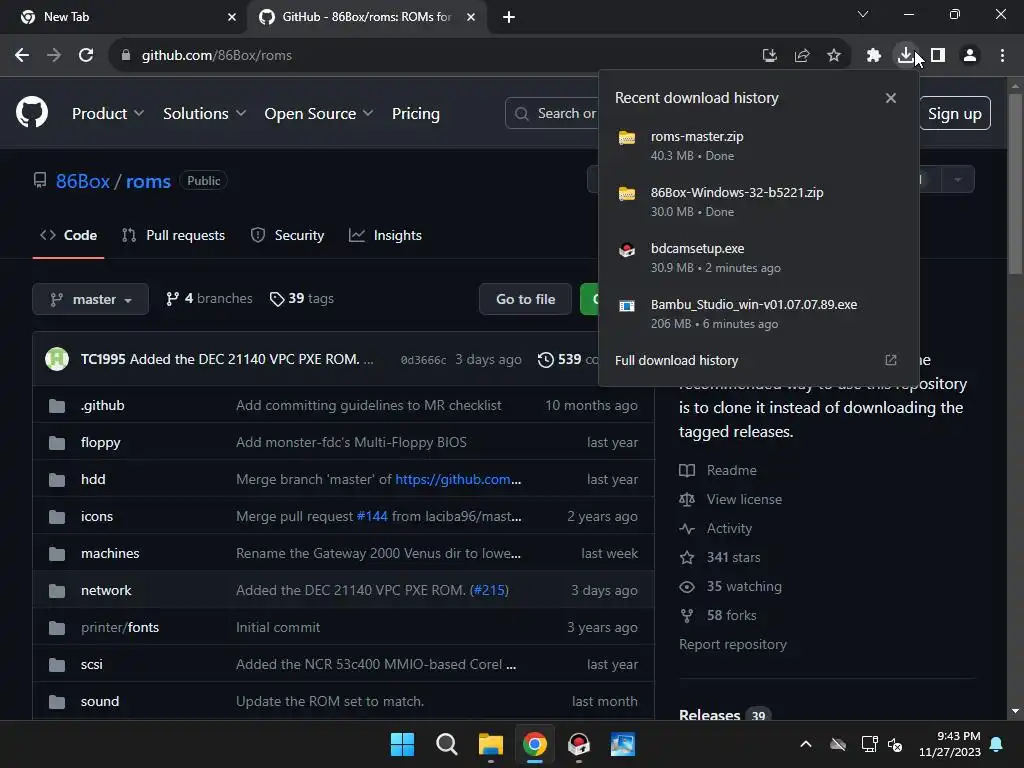Open the sound folder

click(100, 701)
